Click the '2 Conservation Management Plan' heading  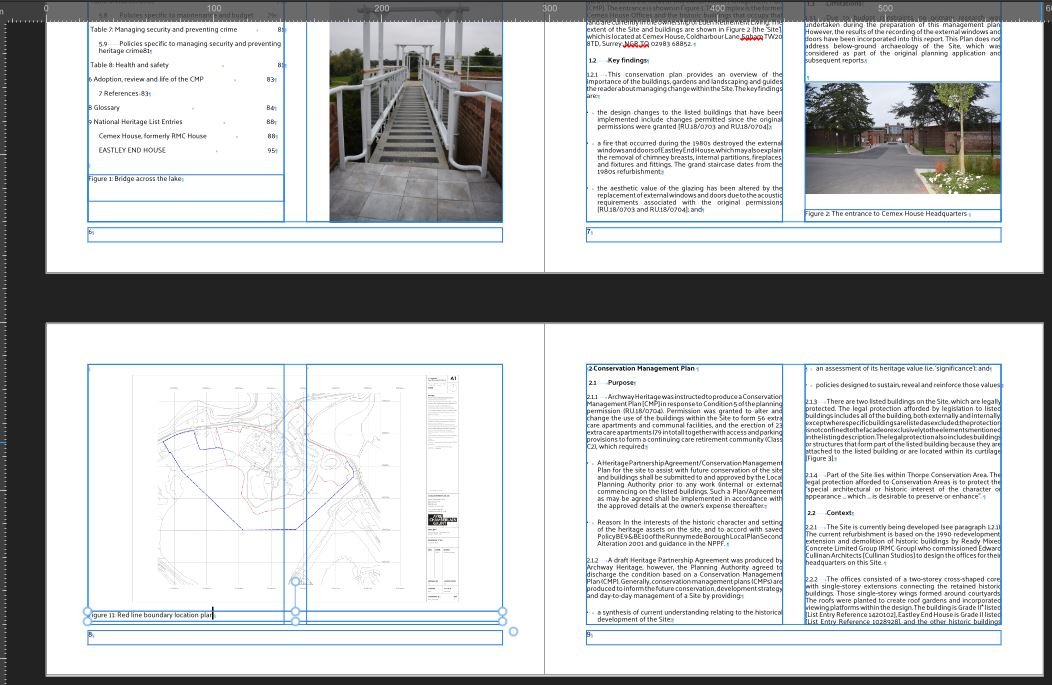point(643,369)
